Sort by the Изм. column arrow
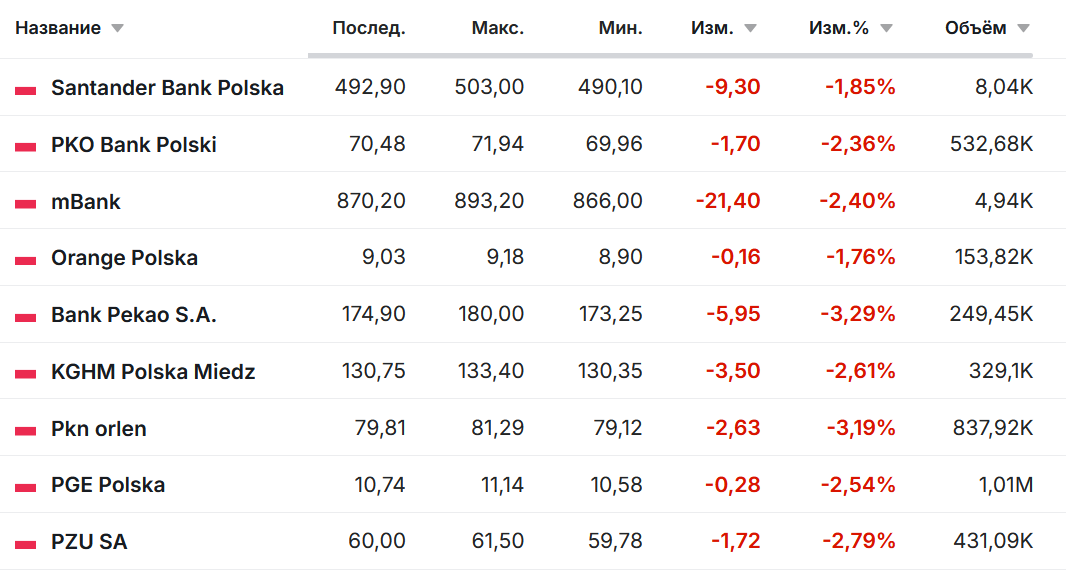Screen dimensions: 1066x581 [749, 29]
